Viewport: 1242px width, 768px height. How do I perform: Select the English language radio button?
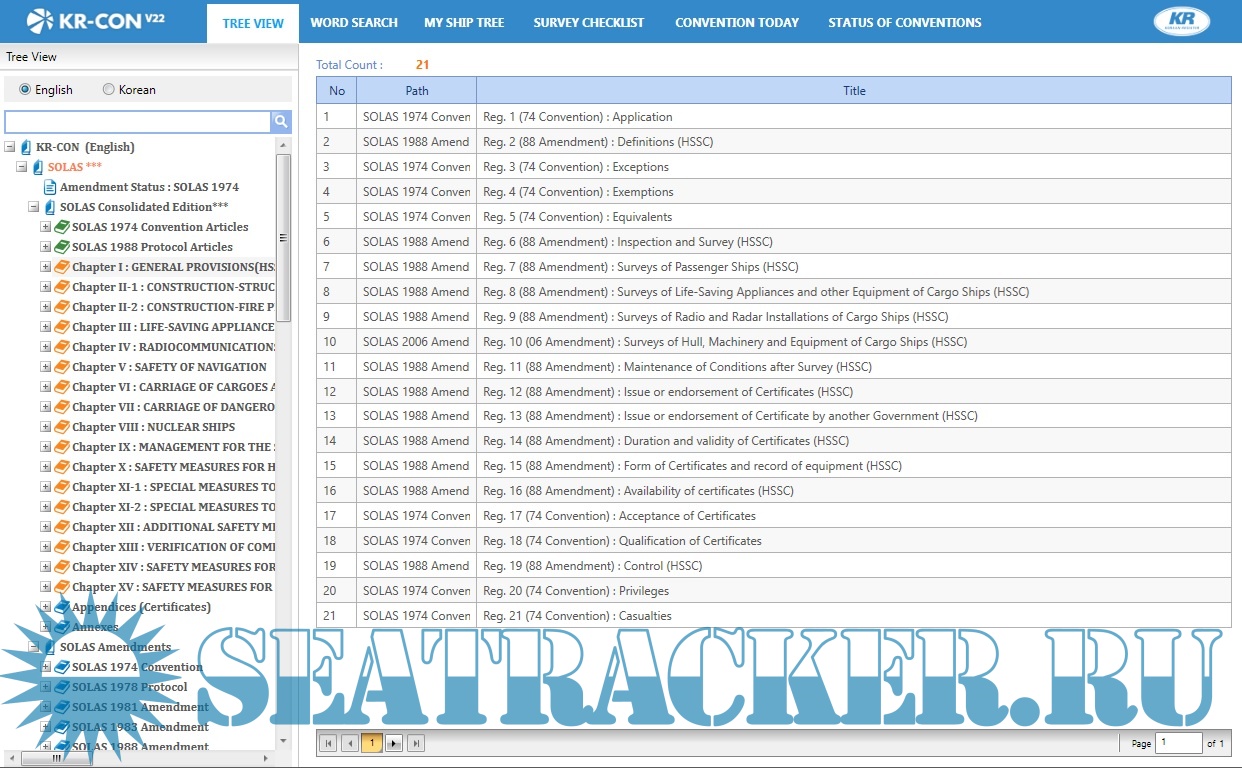point(25,89)
